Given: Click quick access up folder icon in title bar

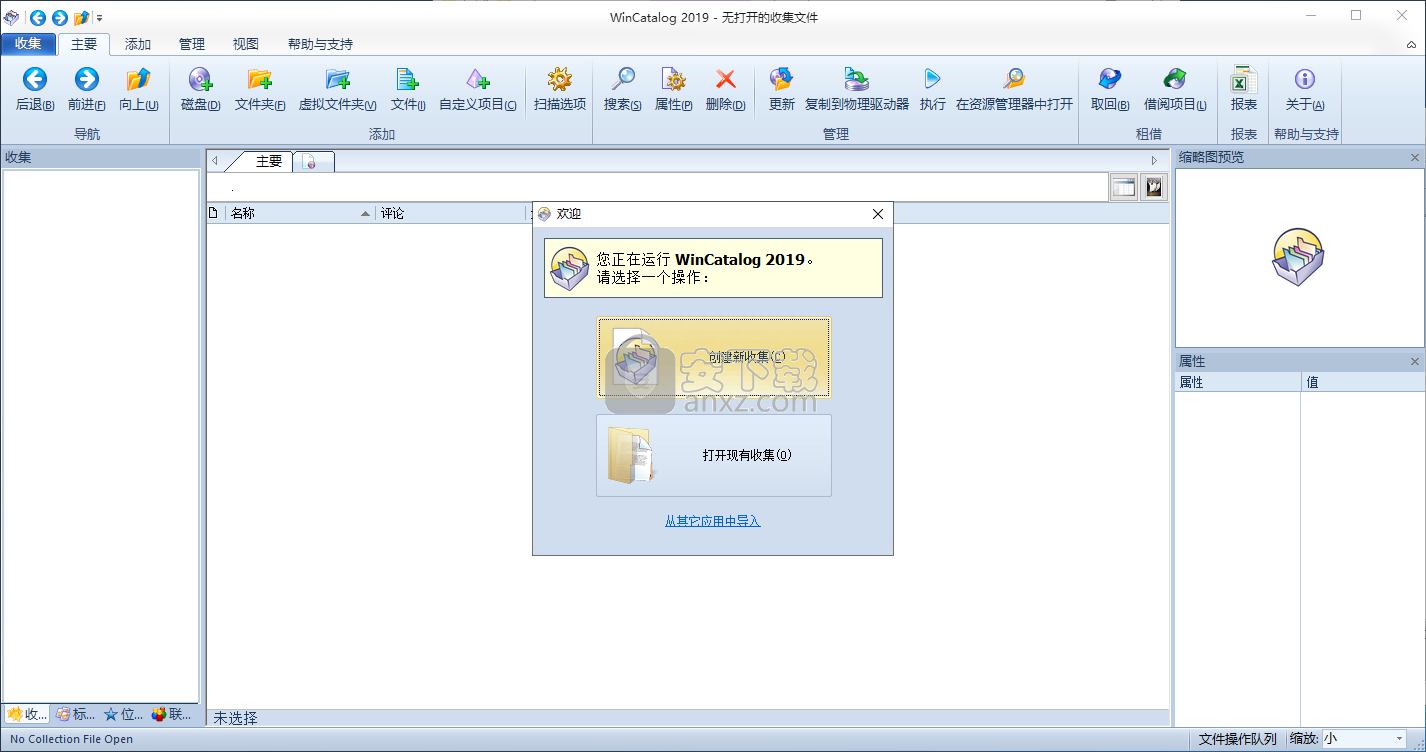Looking at the screenshot, I should 82,17.
